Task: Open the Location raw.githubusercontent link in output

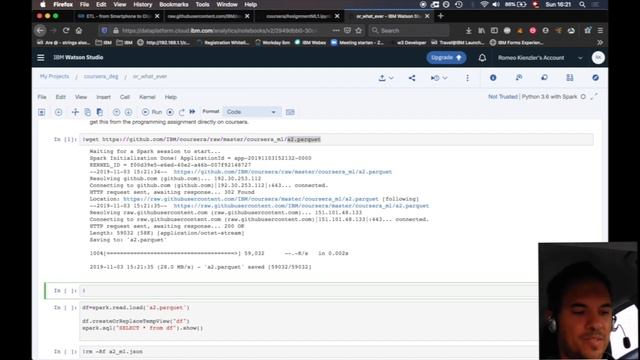Action: click(x=251, y=199)
